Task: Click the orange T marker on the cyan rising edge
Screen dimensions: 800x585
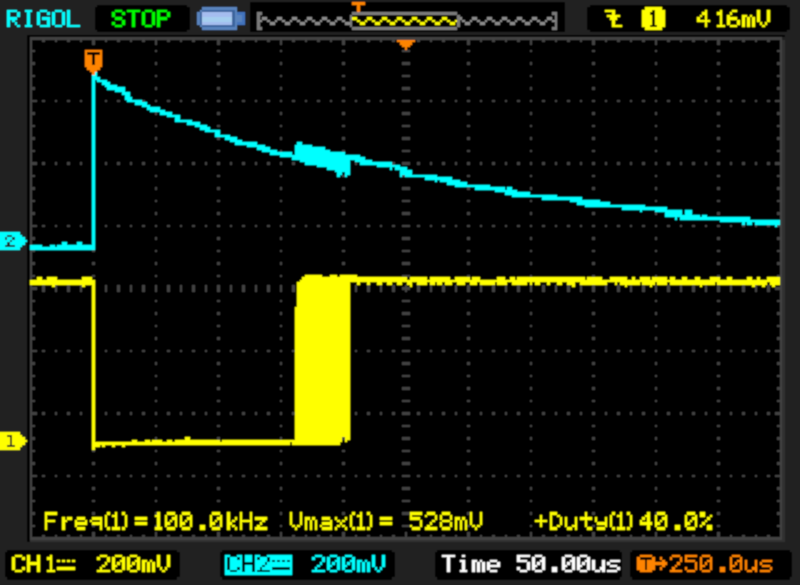Action: tap(93, 60)
